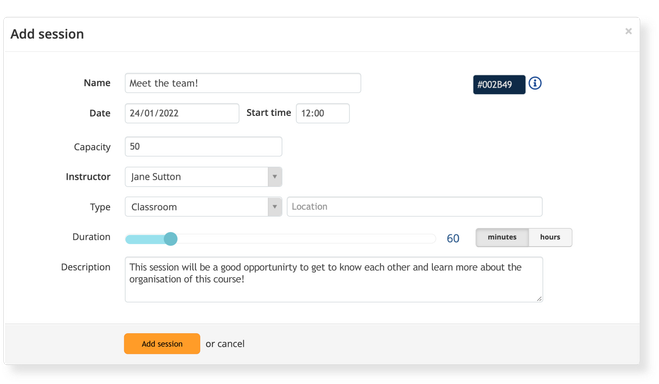The width and height of the screenshot is (659, 384).
Task: Click the Instructor field label
Action: coord(88,176)
